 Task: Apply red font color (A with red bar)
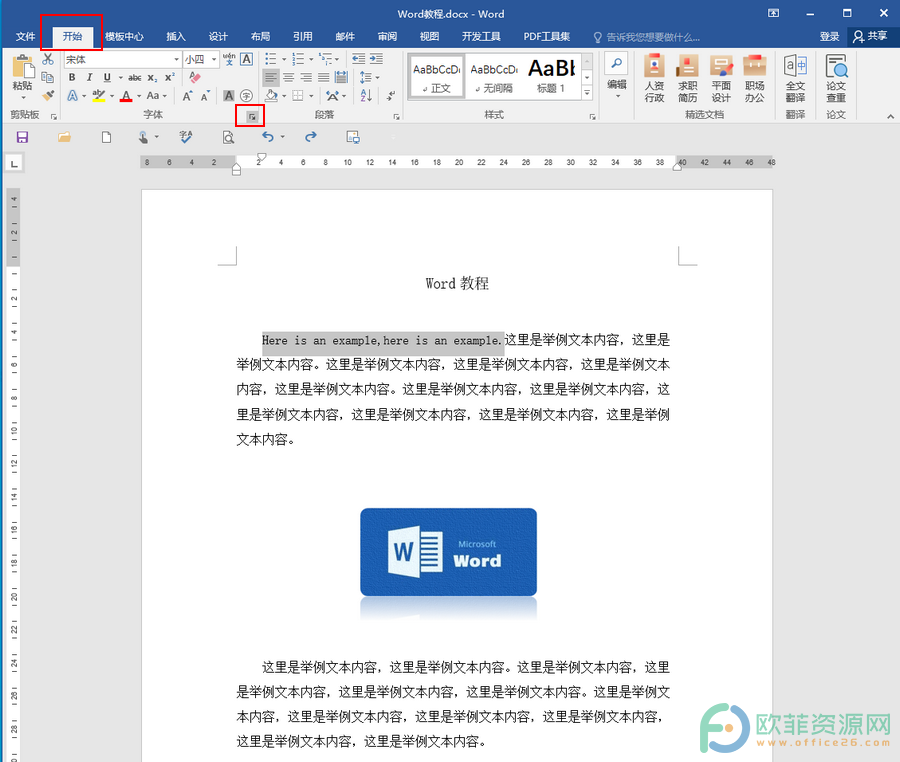click(x=126, y=96)
